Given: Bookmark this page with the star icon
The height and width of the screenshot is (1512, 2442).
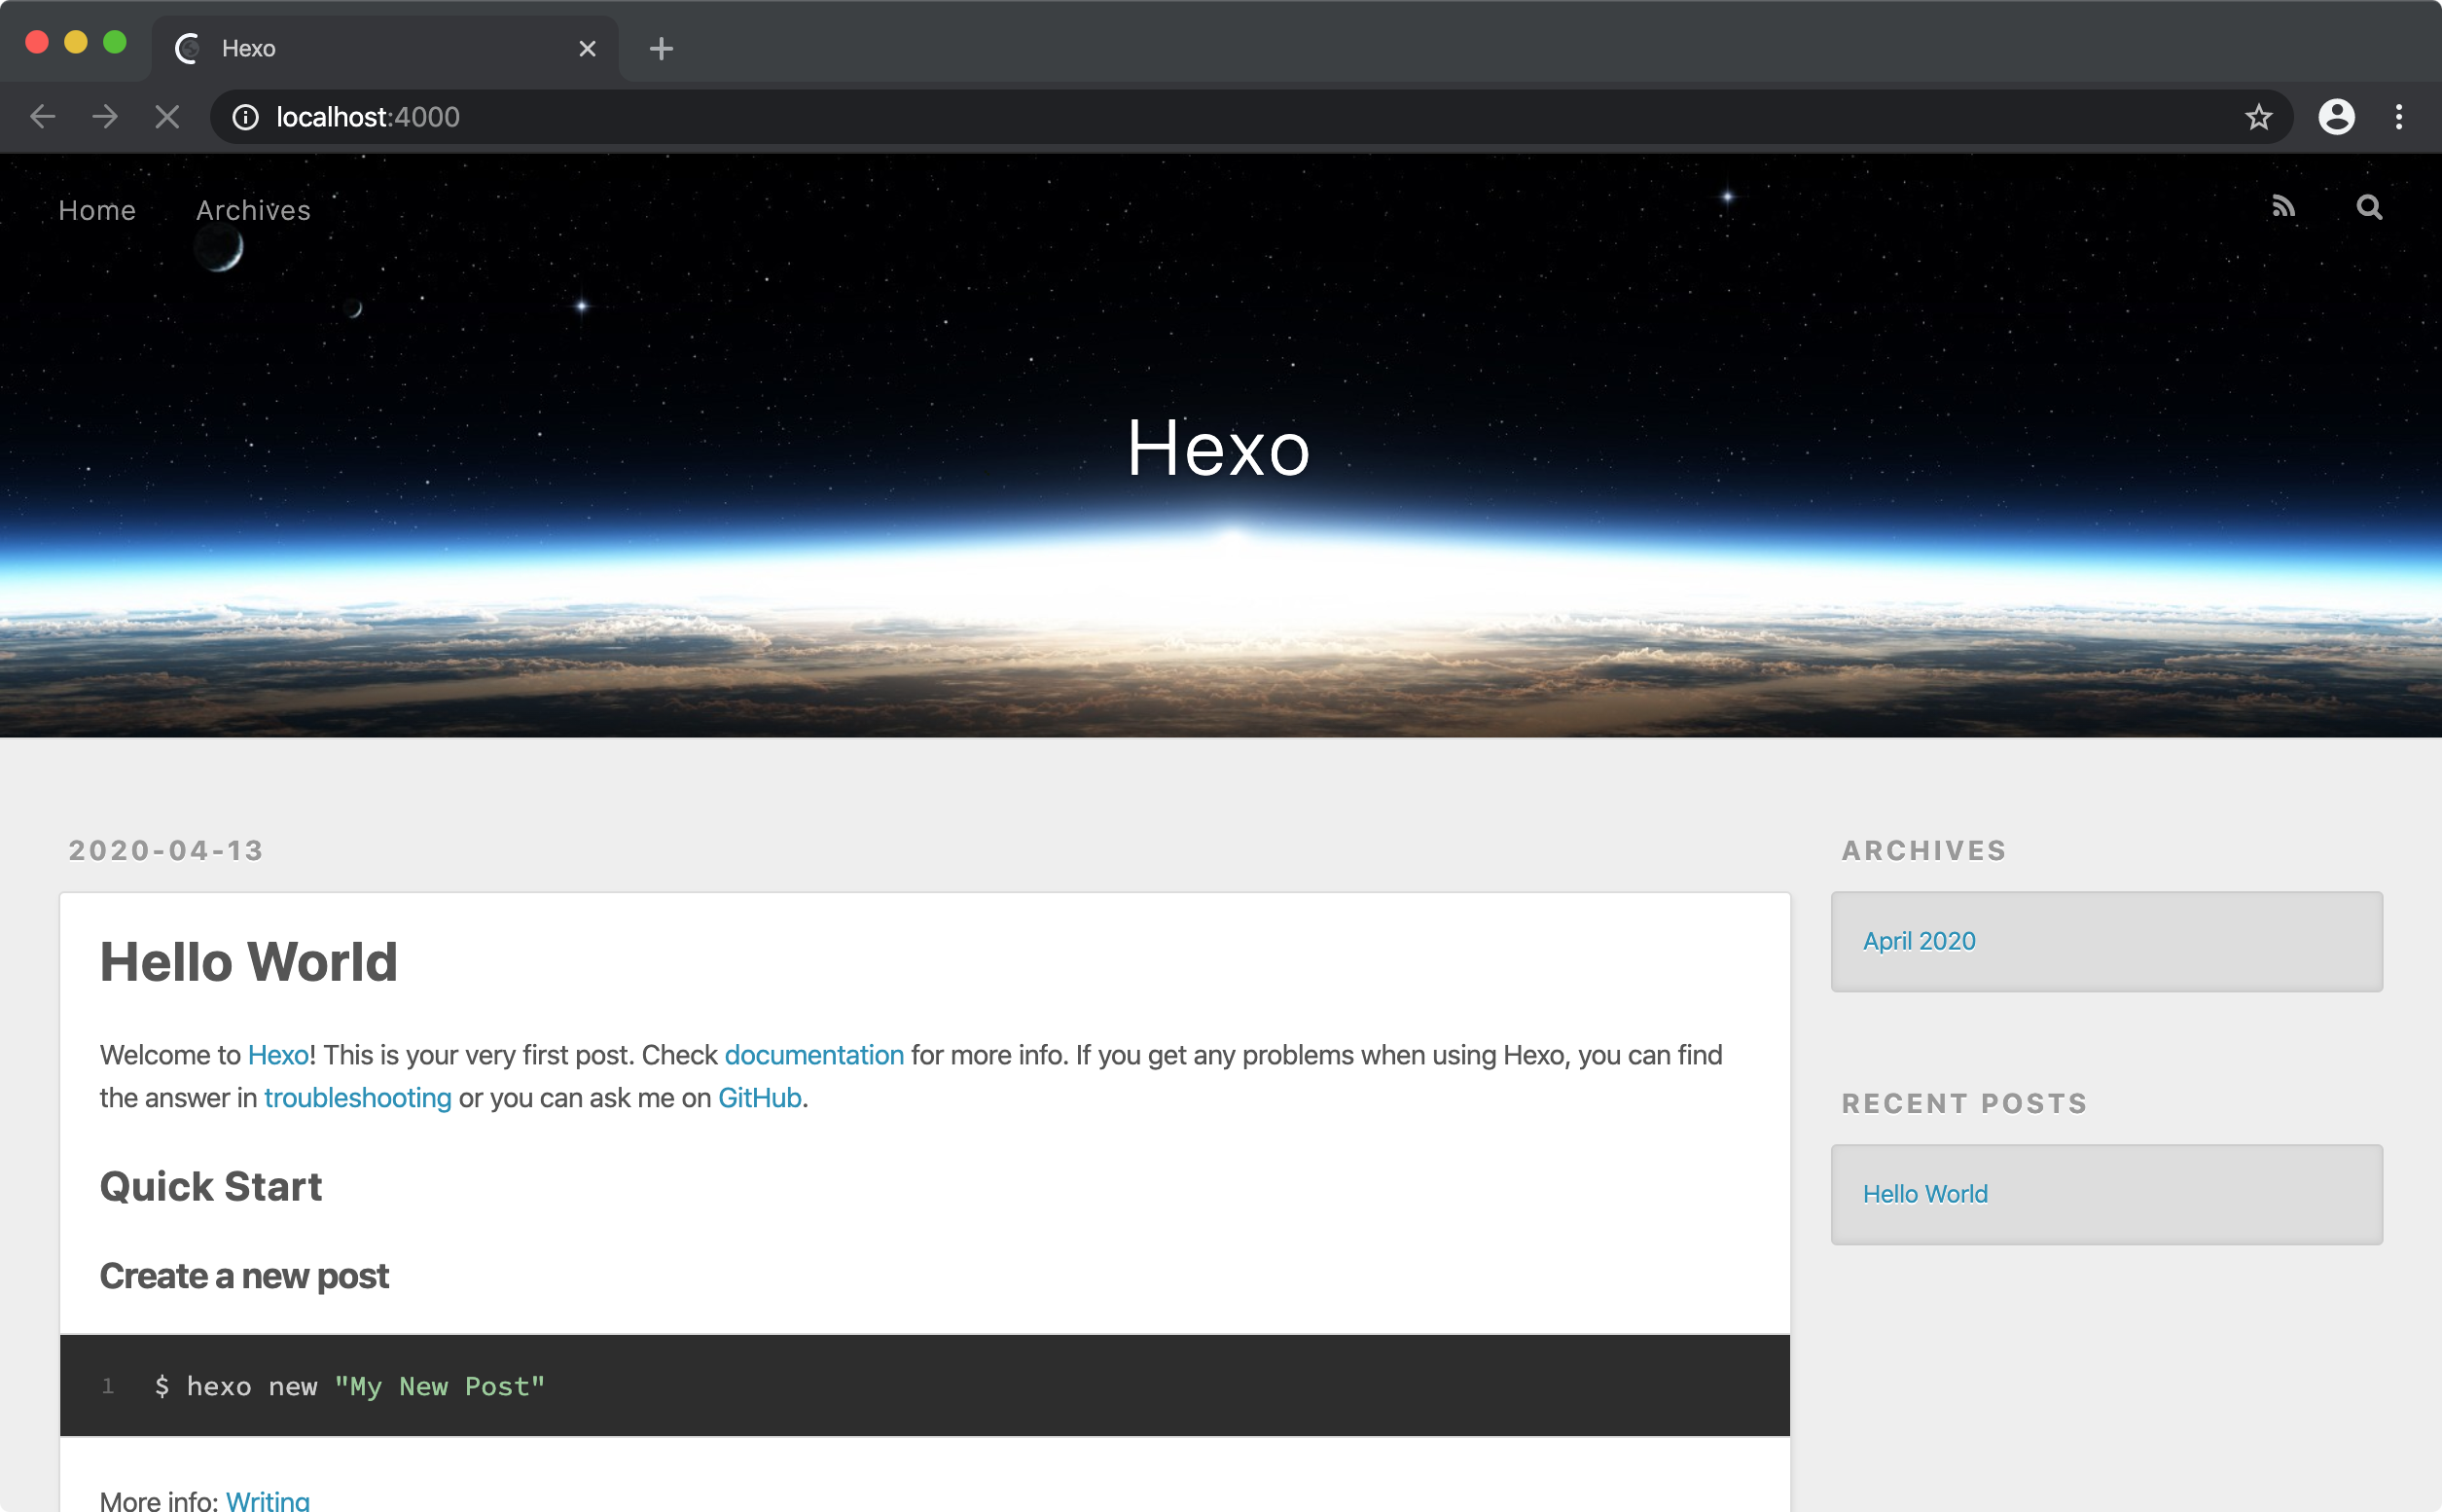Looking at the screenshot, I should coord(2258,117).
